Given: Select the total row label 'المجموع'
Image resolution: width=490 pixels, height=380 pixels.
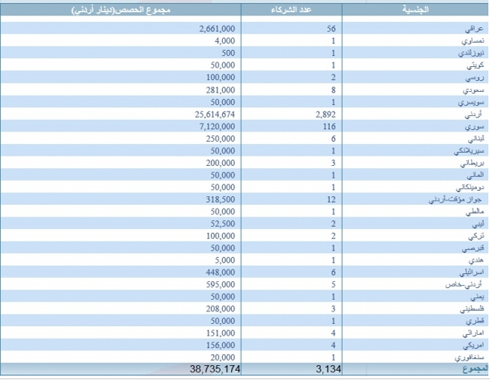Looking at the screenshot, I should click(x=475, y=369).
